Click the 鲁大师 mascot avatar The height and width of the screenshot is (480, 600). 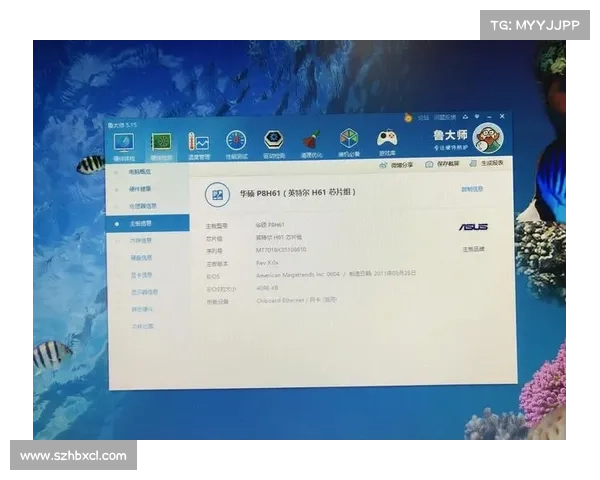[487, 137]
